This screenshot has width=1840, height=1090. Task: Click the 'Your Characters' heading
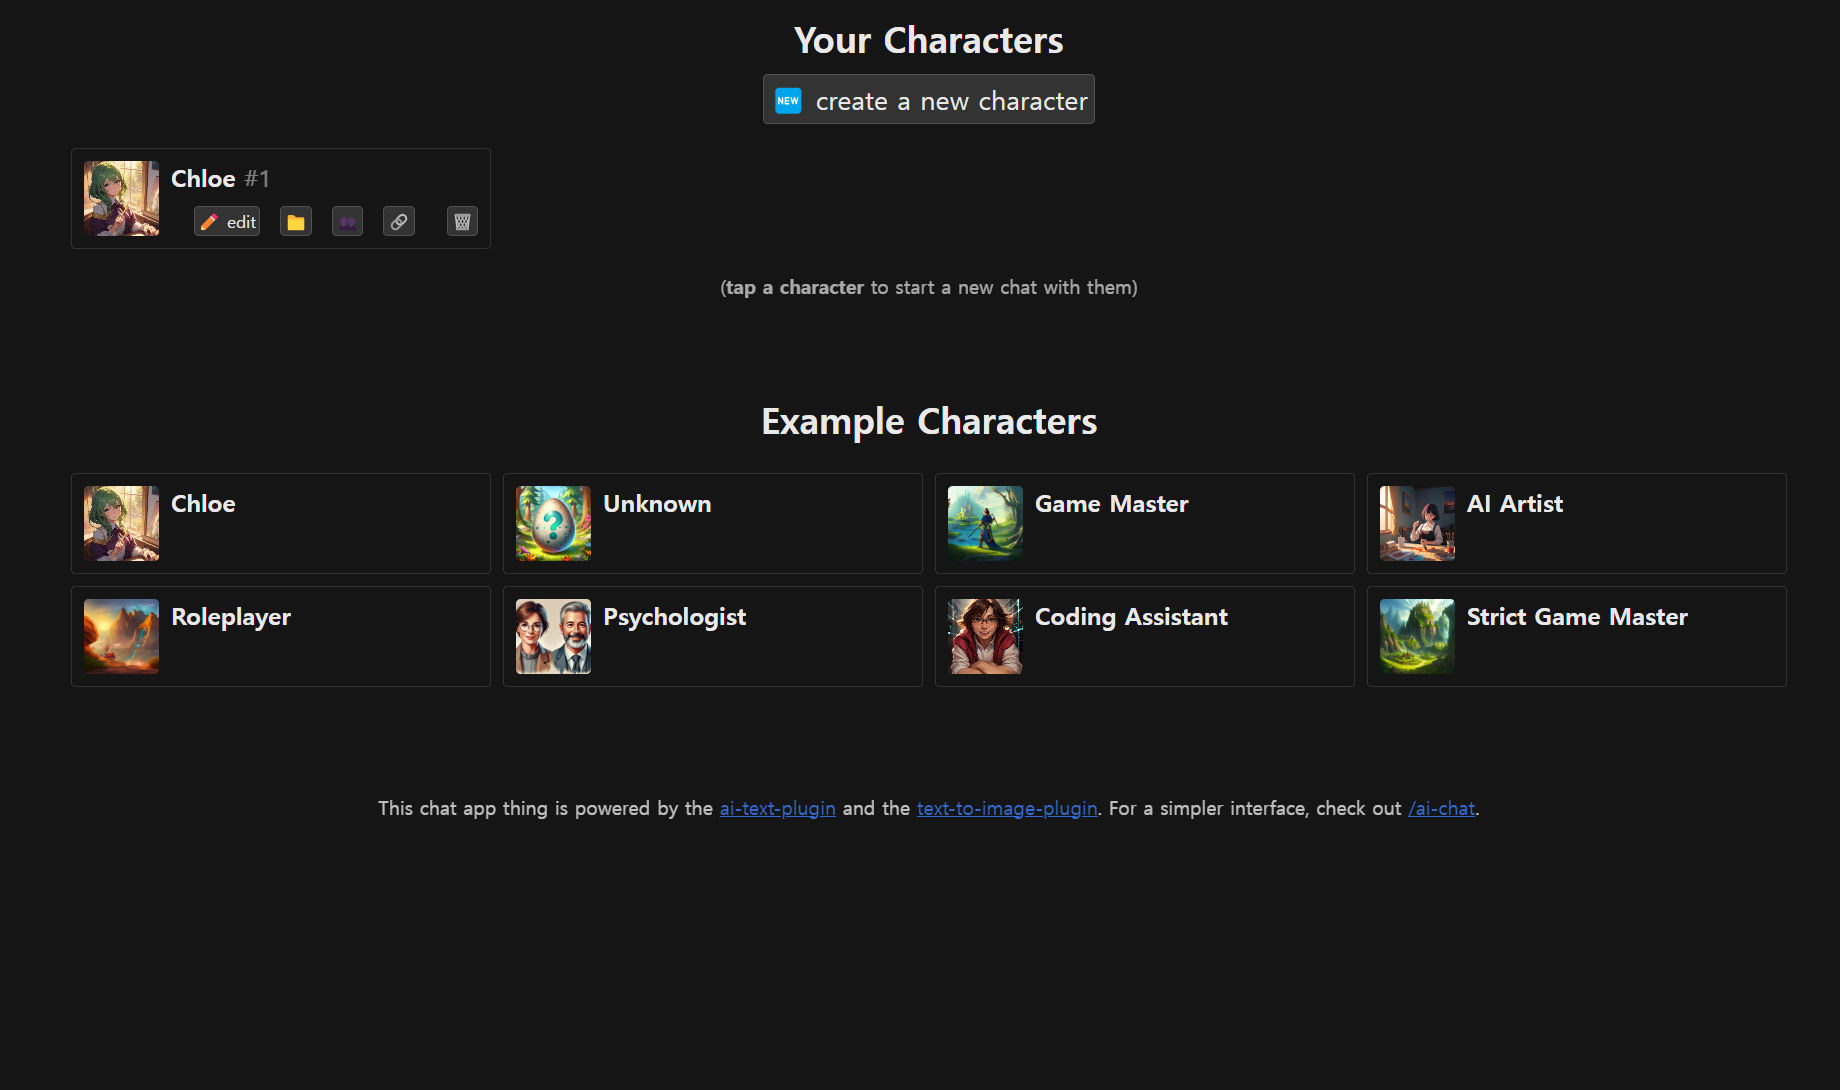[x=928, y=40]
